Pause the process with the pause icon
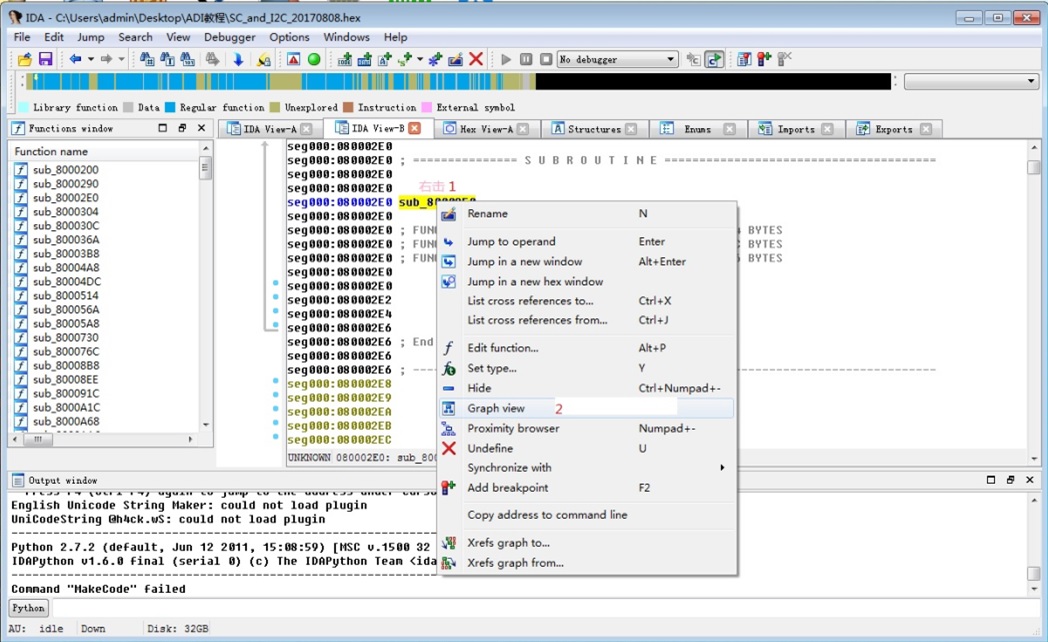This screenshot has width=1048, height=642. click(x=526, y=59)
